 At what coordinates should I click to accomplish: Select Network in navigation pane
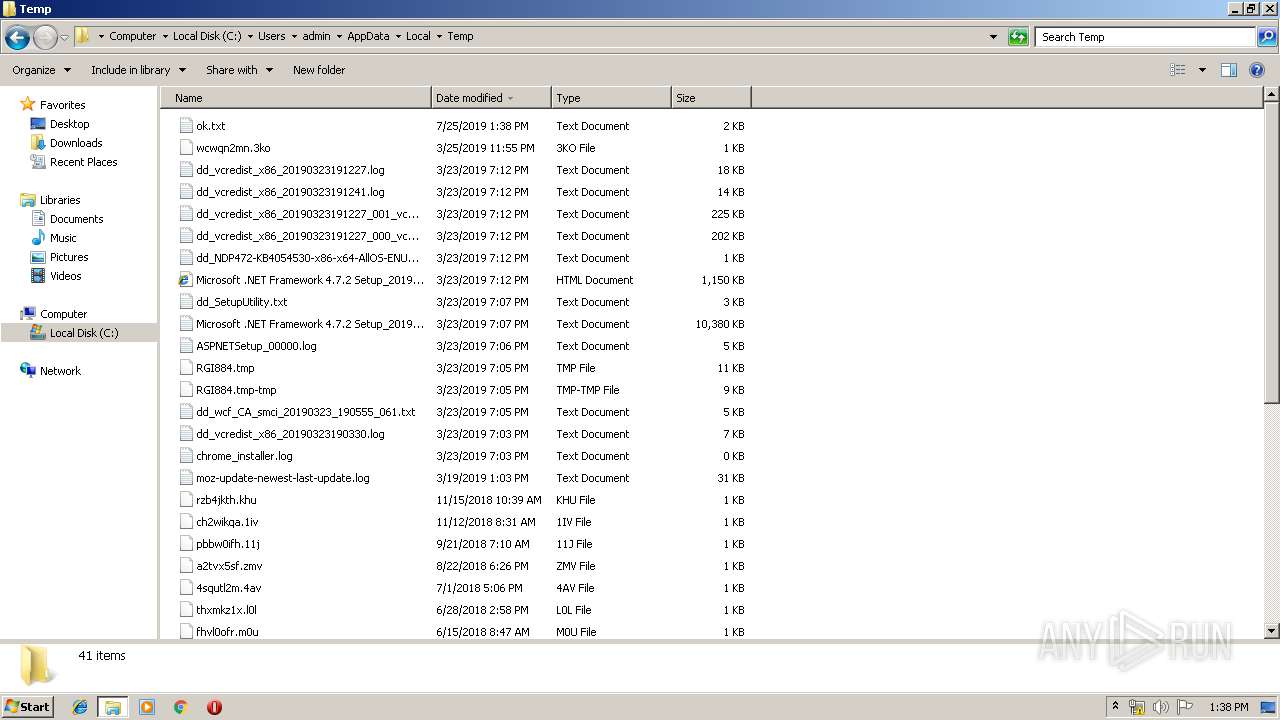click(x=60, y=371)
